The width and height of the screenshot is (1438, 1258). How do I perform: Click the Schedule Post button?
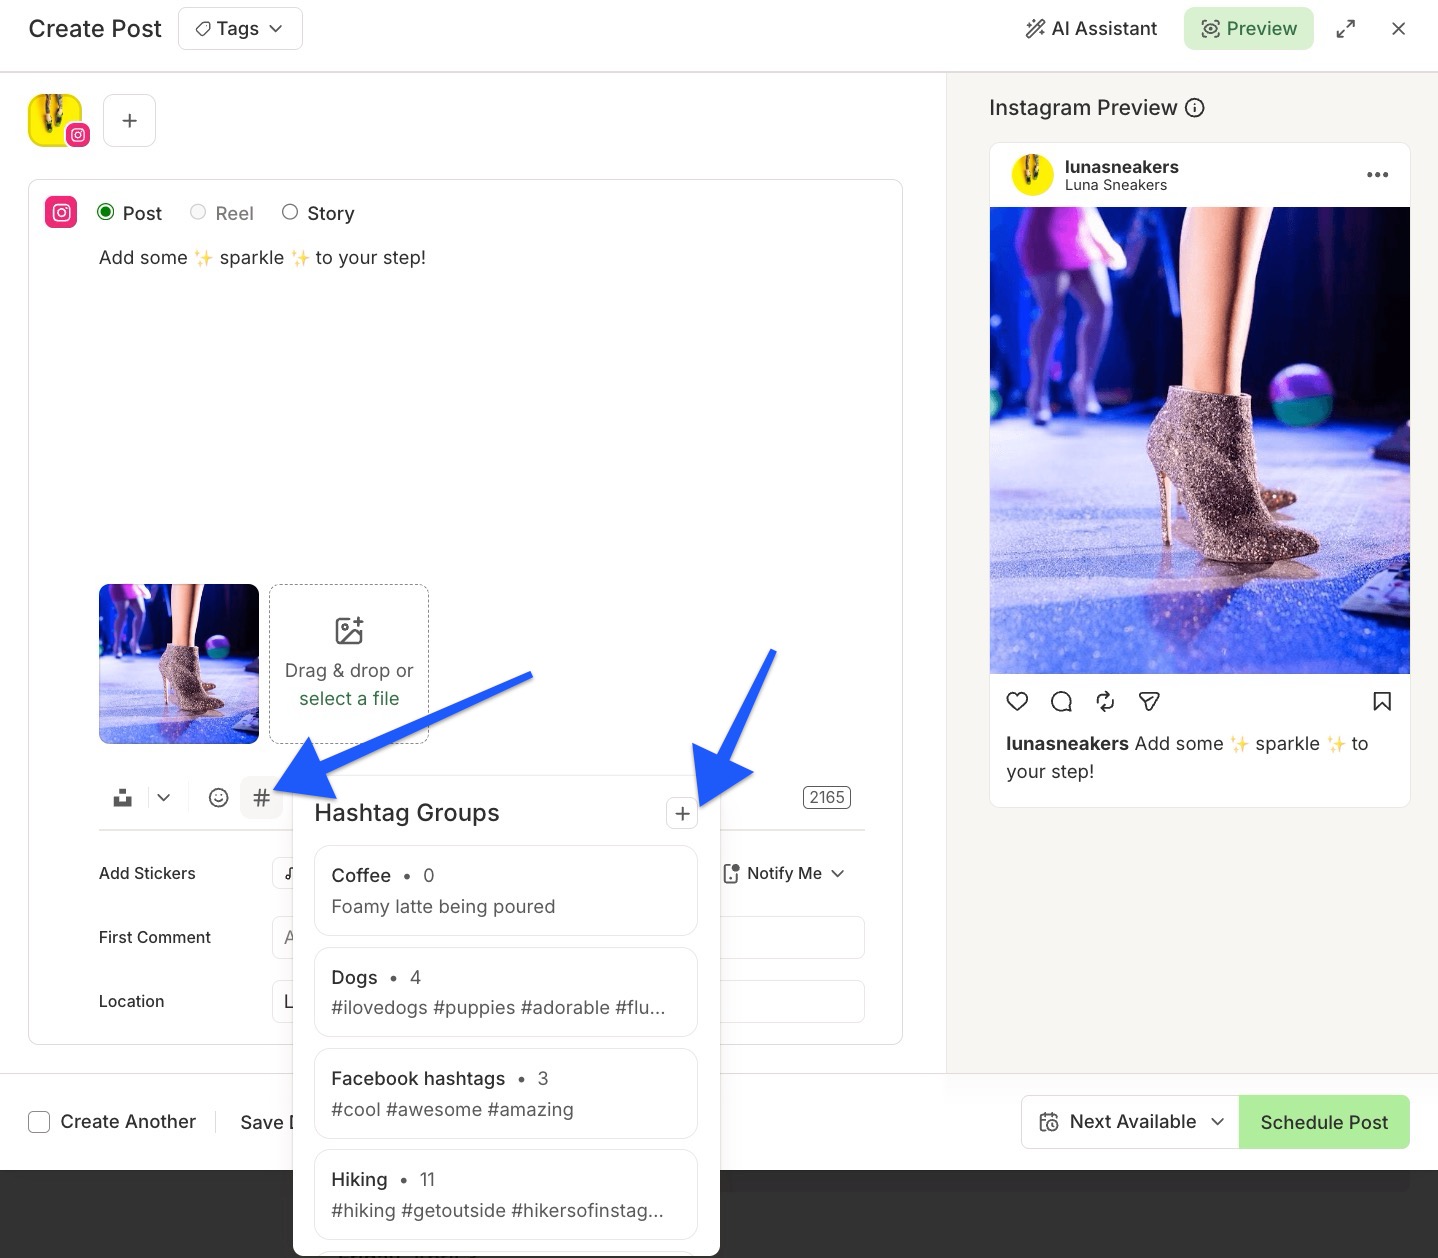(1324, 1122)
